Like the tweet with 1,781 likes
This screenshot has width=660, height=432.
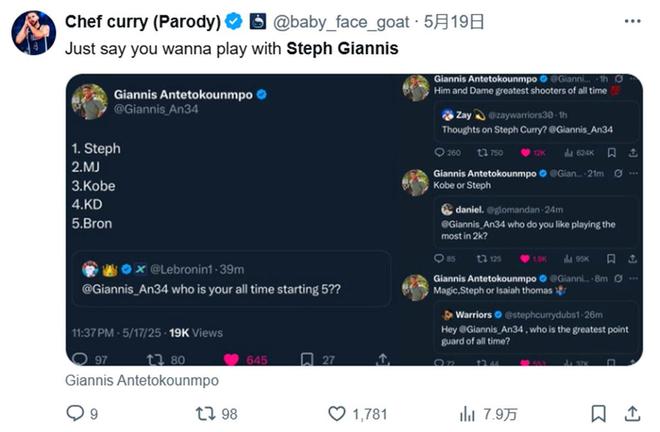(x=336, y=412)
